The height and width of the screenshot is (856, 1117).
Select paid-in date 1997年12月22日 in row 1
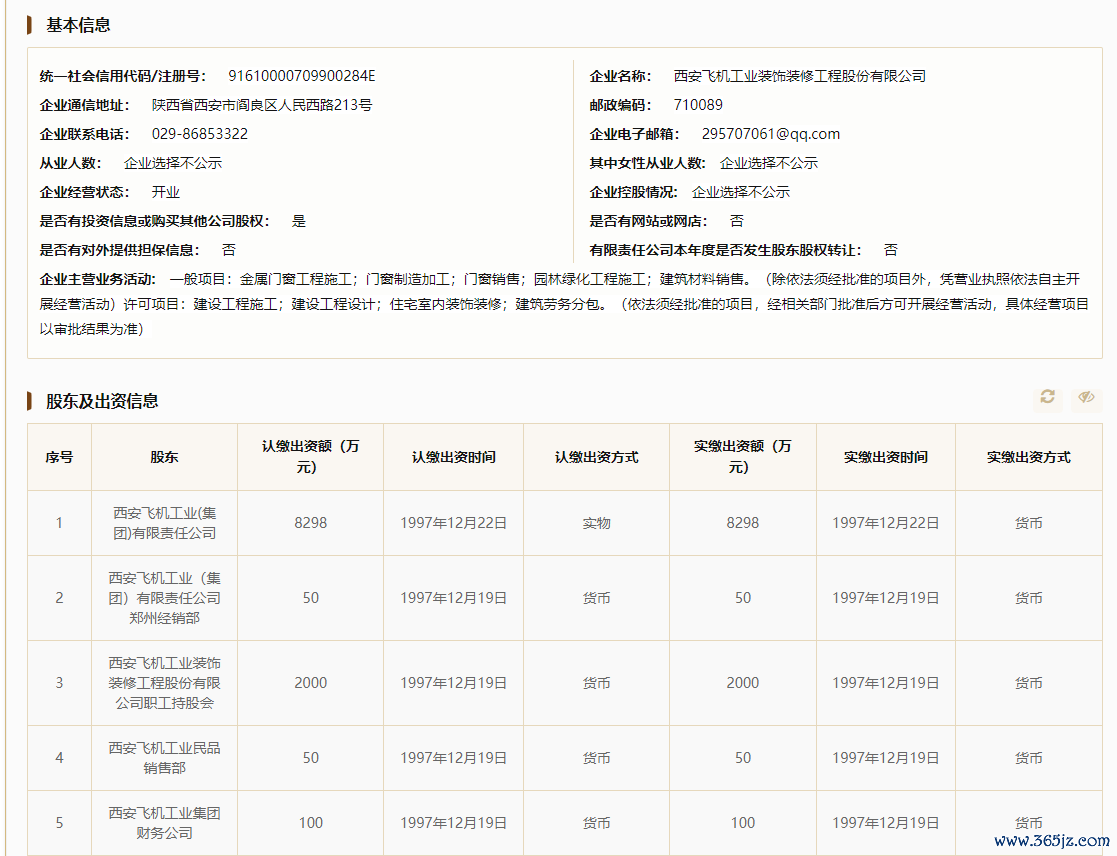point(885,523)
